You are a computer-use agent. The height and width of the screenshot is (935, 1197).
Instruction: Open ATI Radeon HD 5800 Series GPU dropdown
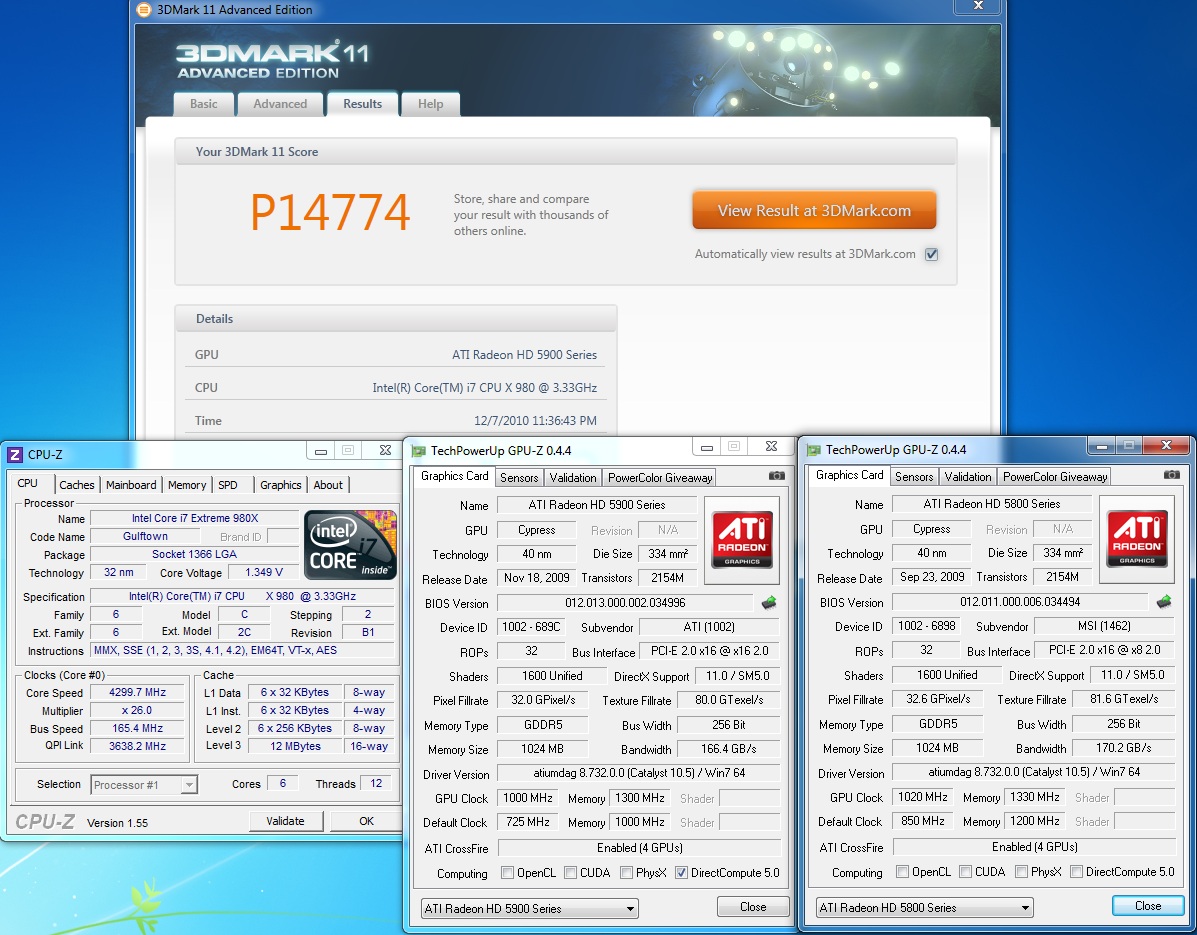coord(924,908)
